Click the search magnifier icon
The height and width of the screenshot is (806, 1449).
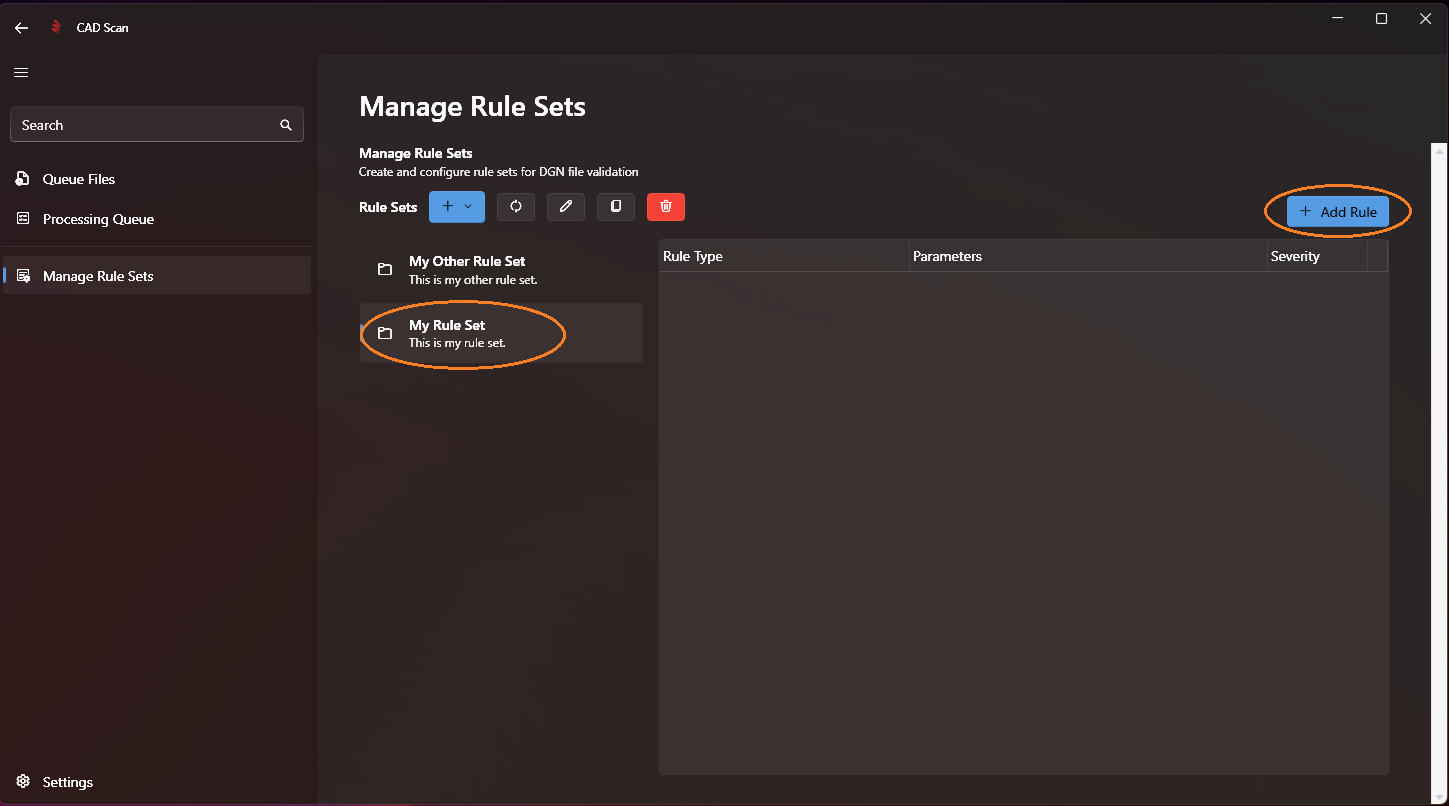pos(286,125)
